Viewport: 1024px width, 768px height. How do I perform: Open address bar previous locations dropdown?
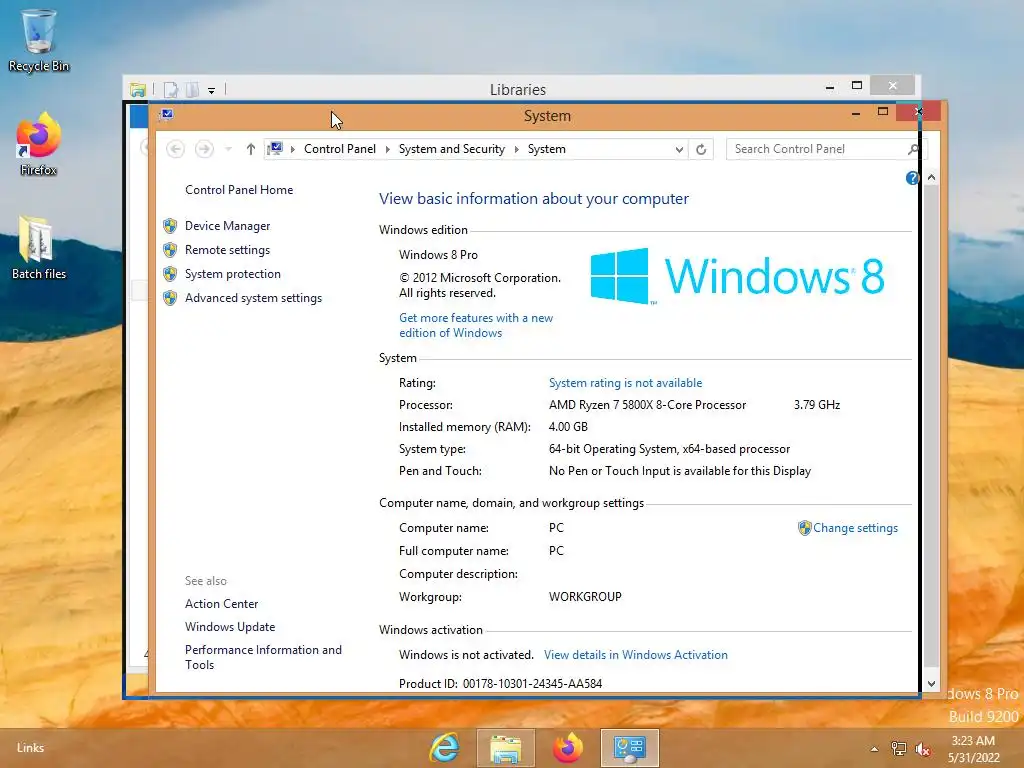(679, 150)
